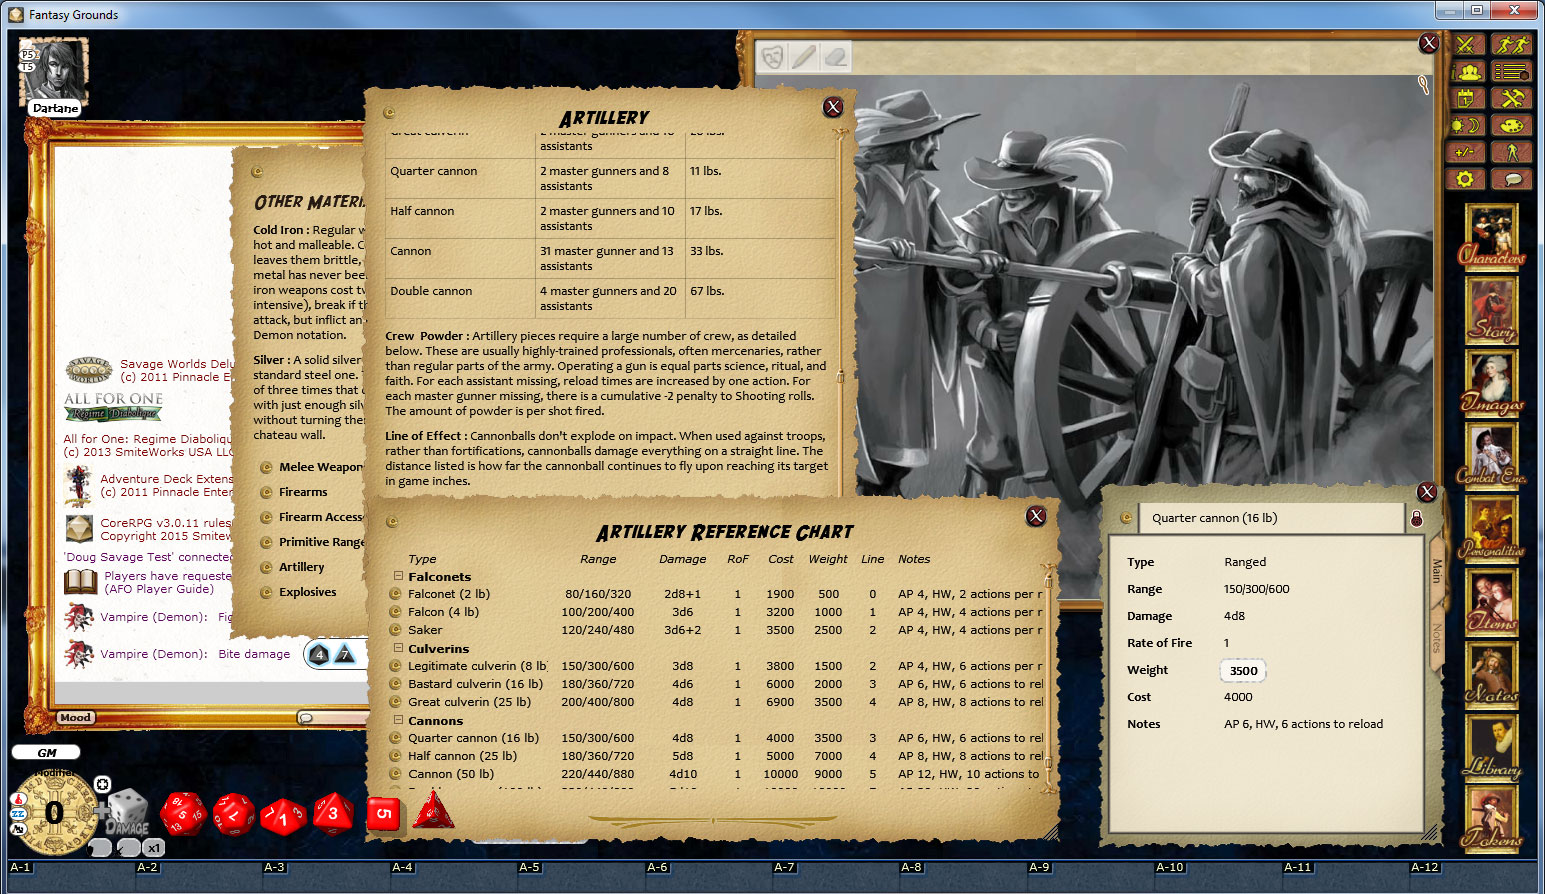The image size is (1545, 894).
Task: Select the Tokens sidebar icon
Action: pos(1492,817)
